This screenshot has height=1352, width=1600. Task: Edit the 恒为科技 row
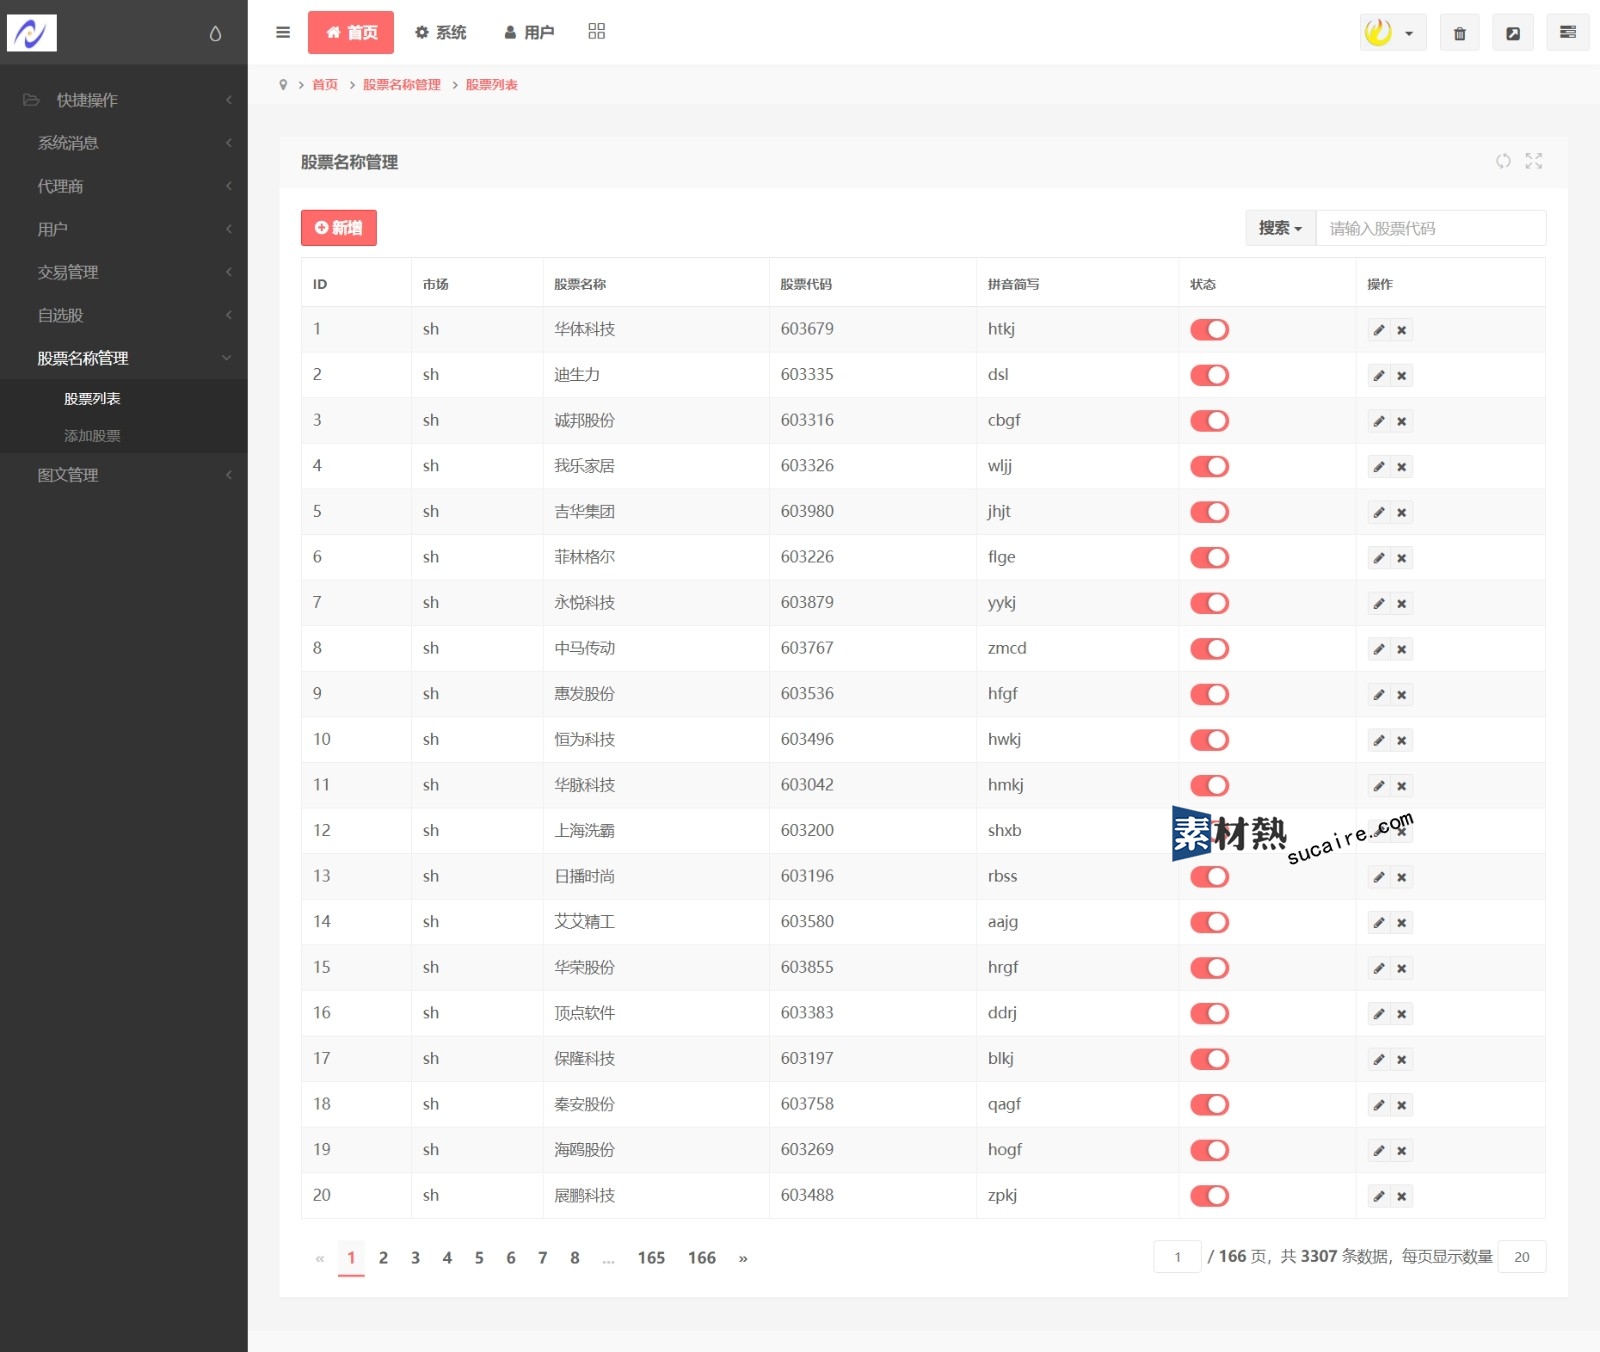pos(1379,741)
